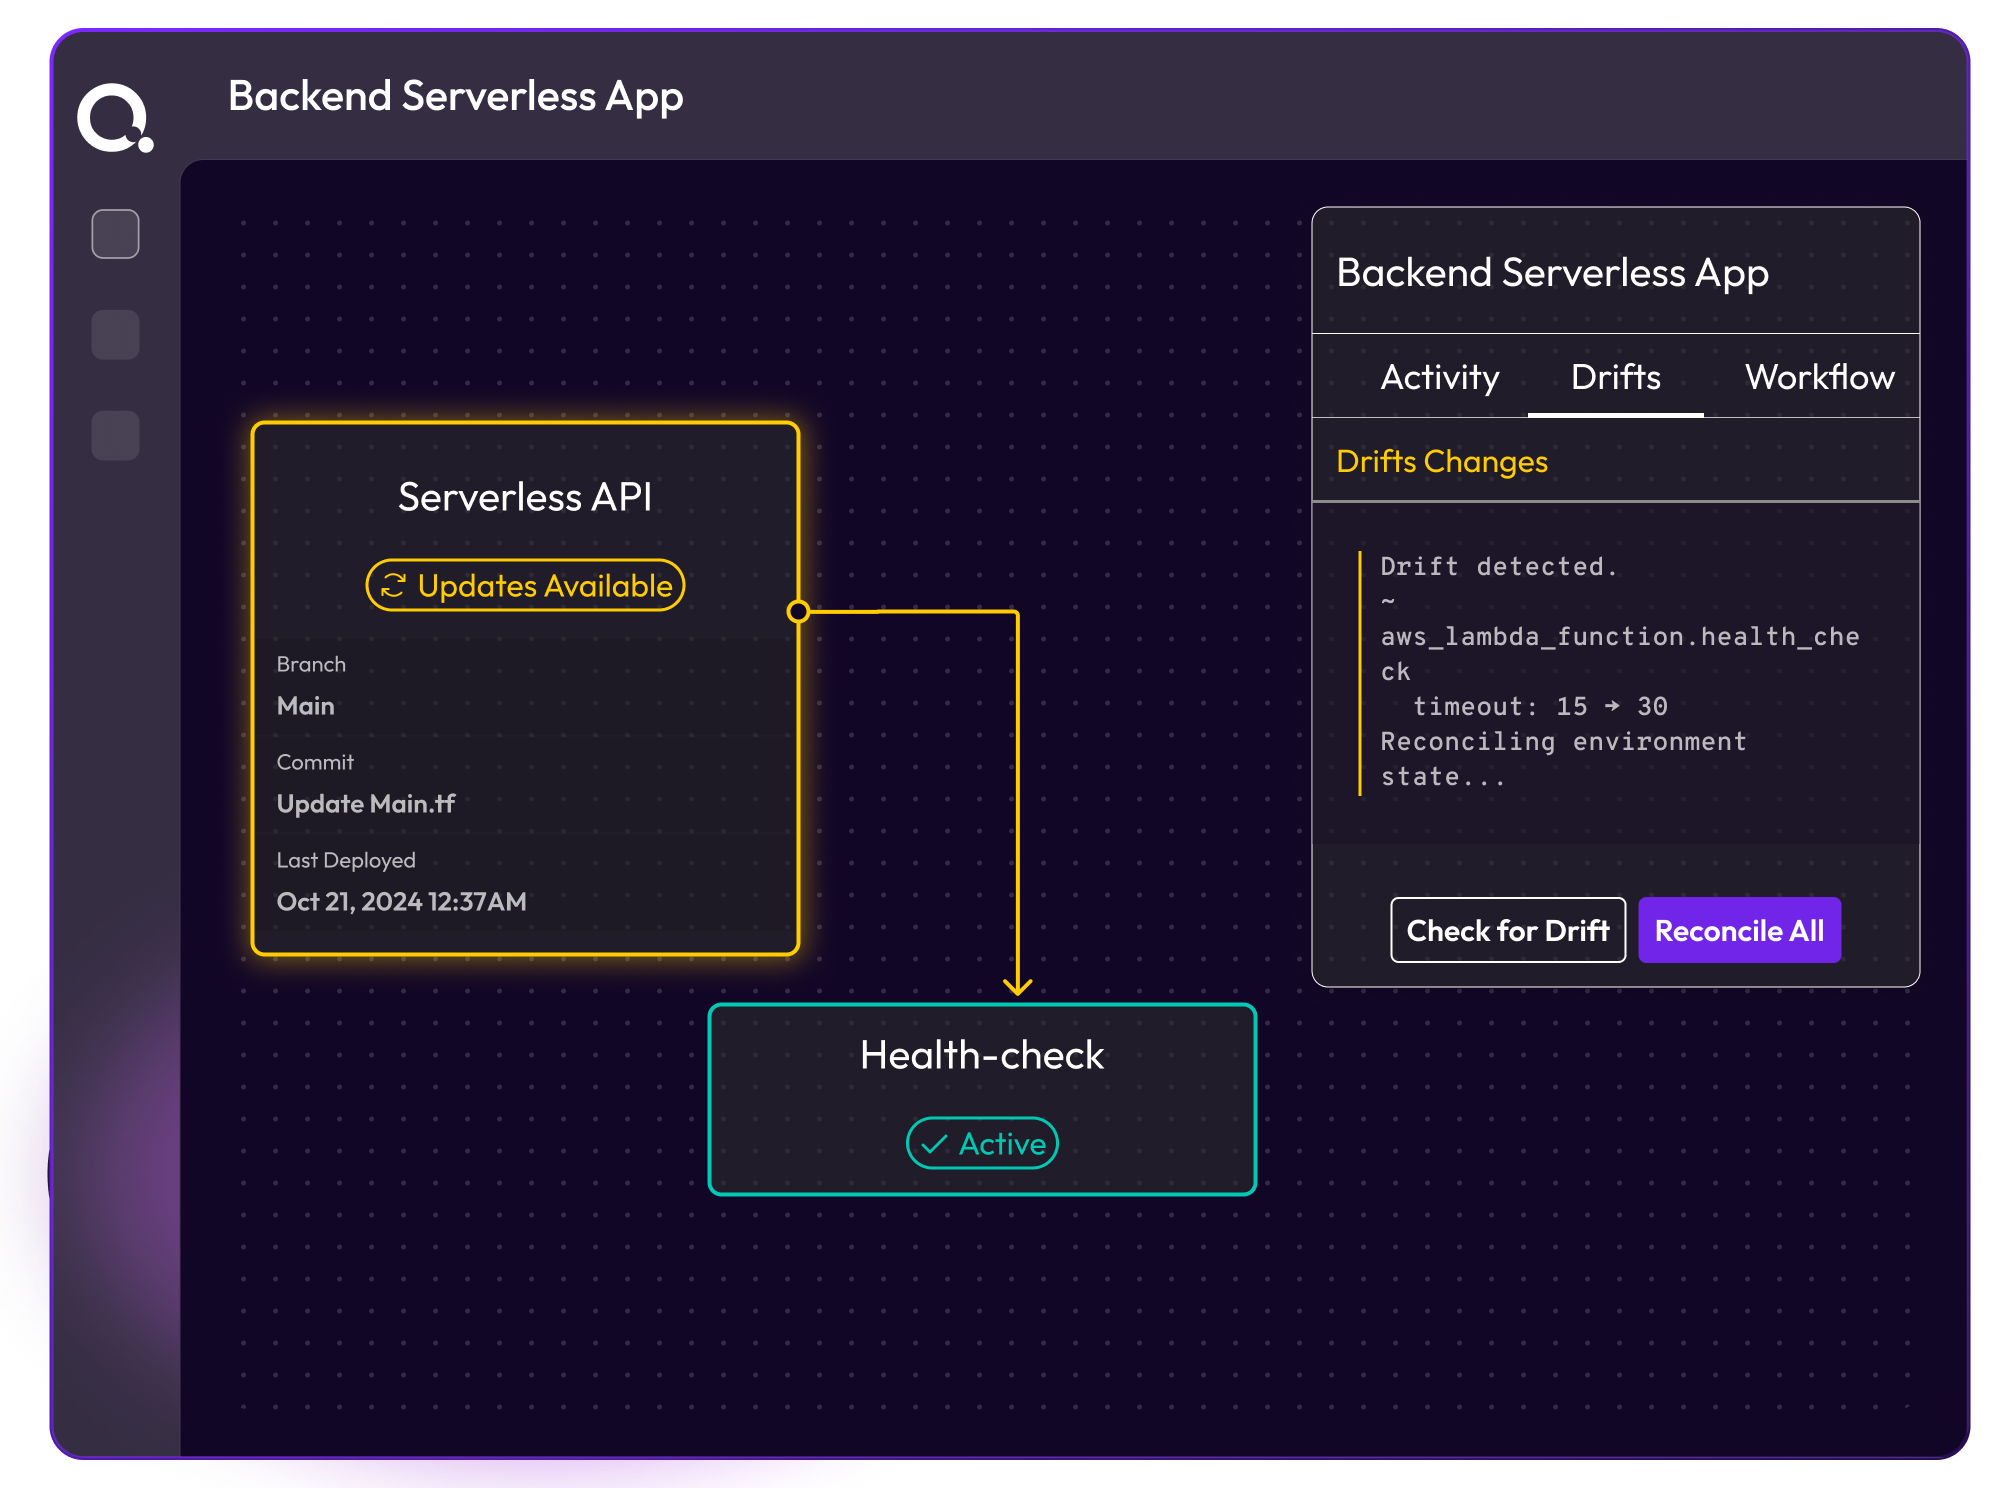Click the yellow arrowhead above Health-check node
The width and height of the screenshot is (2016, 1488).
[x=1017, y=986]
